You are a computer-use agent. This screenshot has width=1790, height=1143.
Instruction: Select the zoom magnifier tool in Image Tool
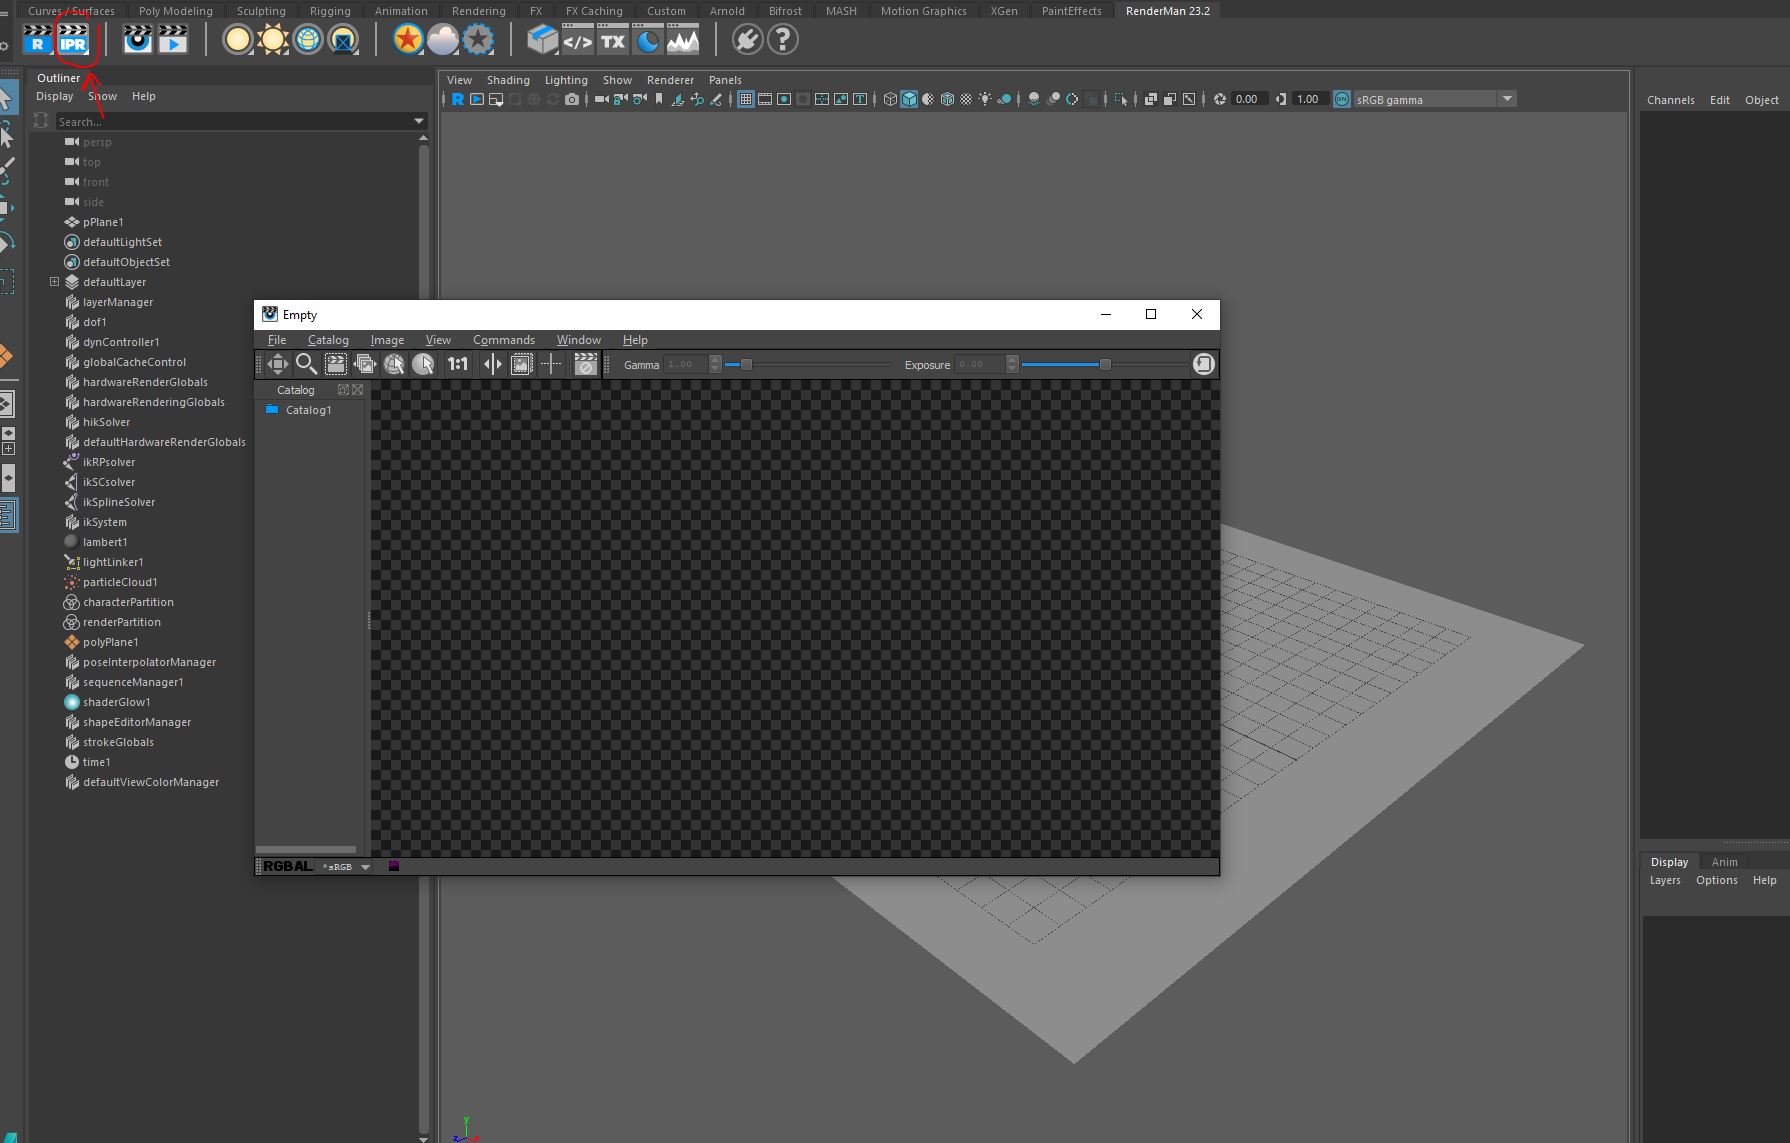(306, 364)
